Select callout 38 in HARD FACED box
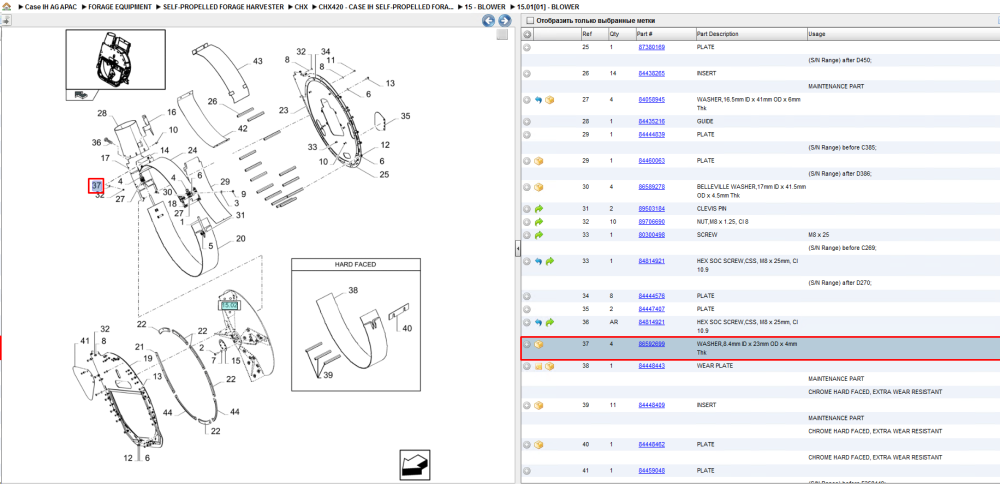 click(353, 290)
